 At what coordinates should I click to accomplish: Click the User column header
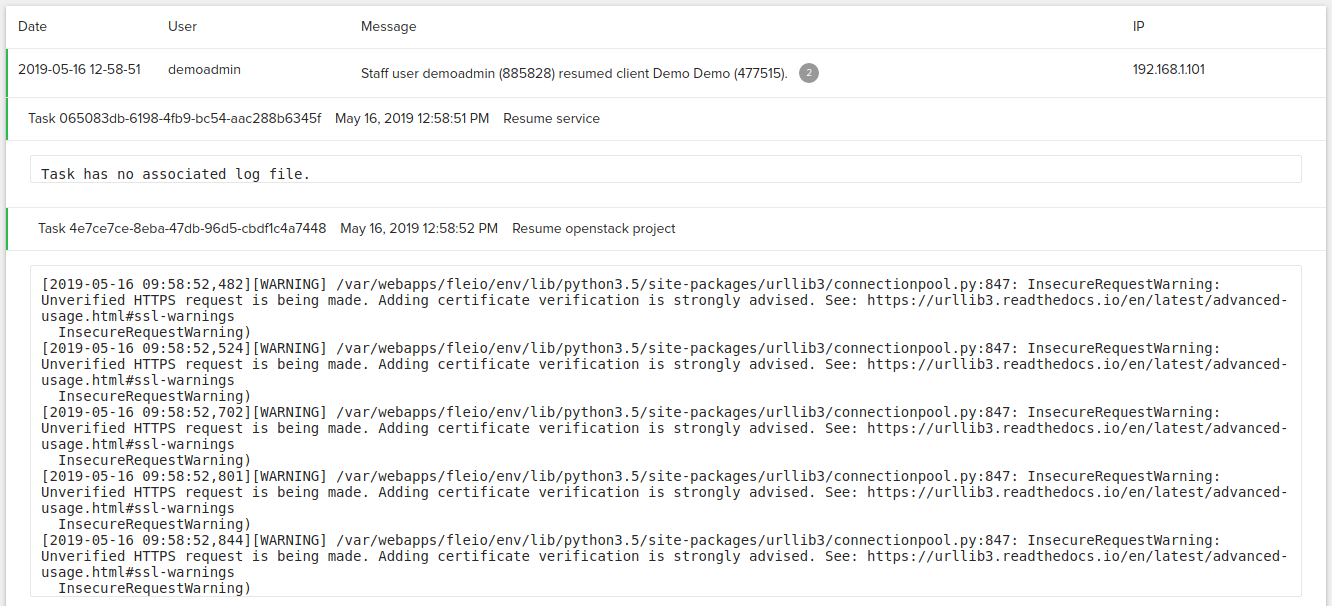[183, 26]
